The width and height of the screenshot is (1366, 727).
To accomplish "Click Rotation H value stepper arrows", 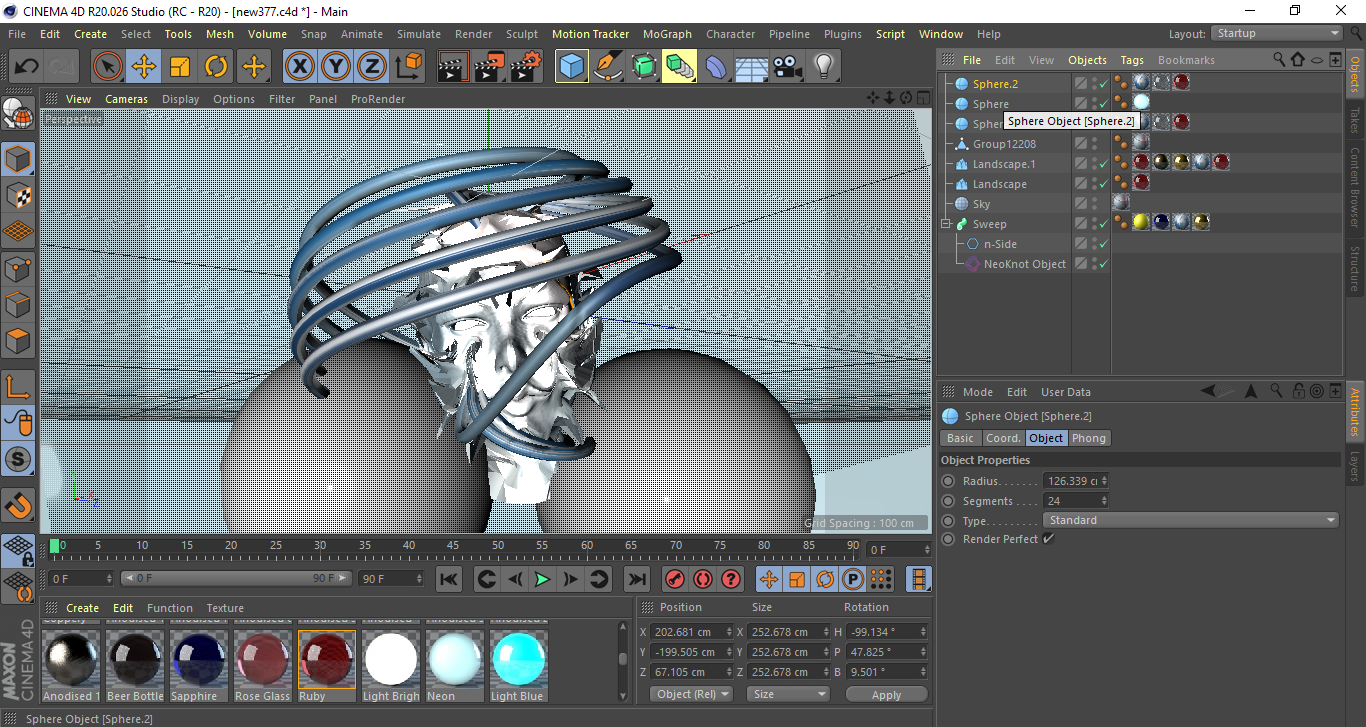I will tap(923, 632).
